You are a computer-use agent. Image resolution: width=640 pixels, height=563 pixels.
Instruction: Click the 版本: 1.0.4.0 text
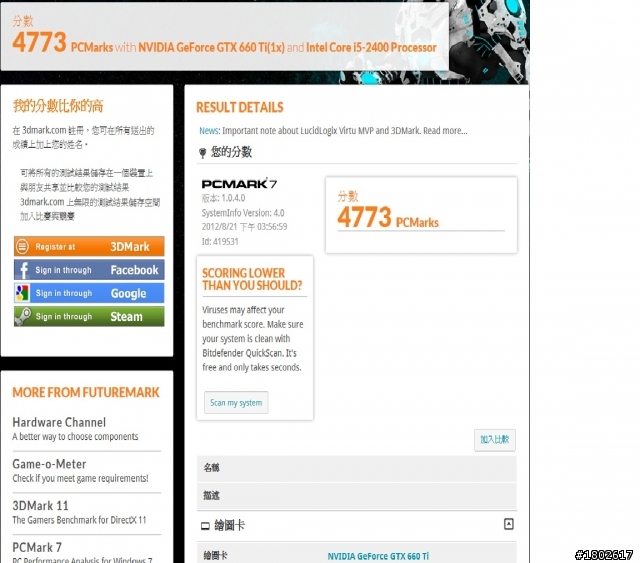(223, 198)
